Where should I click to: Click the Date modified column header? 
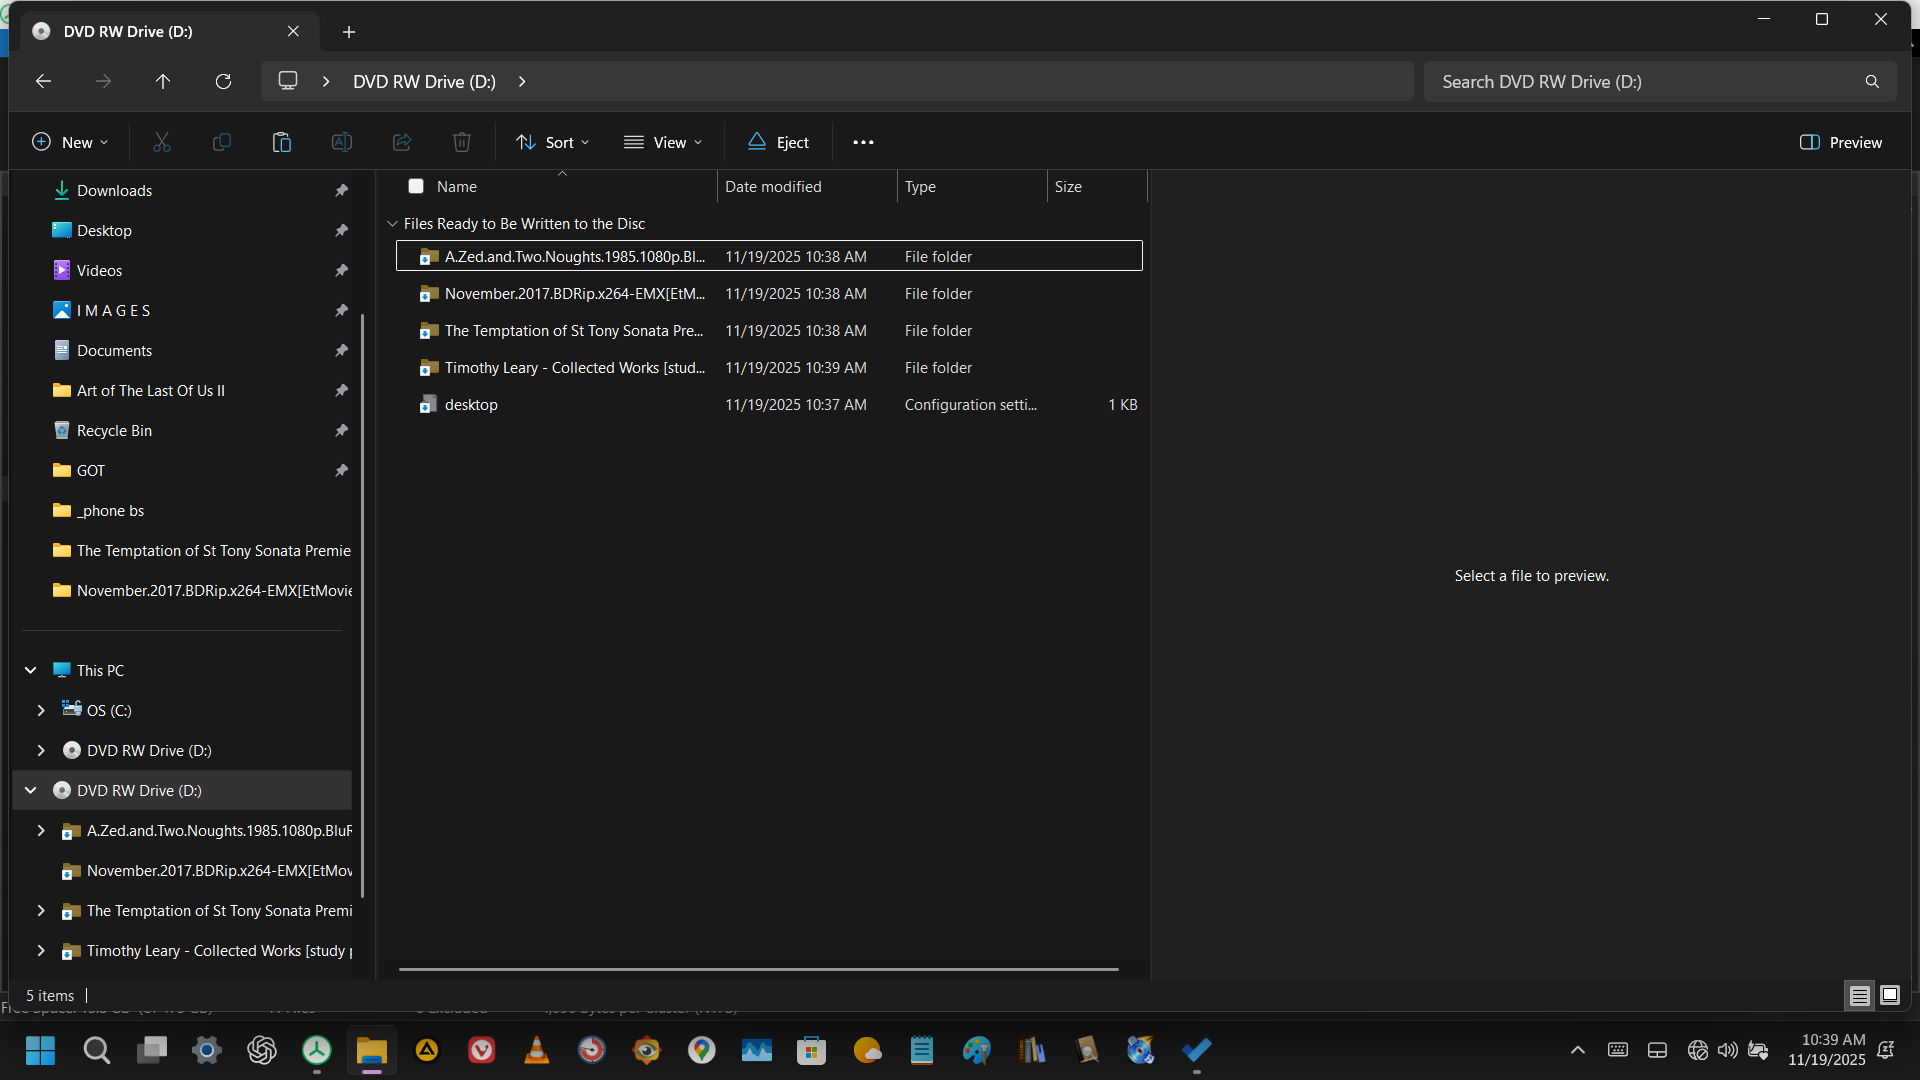[x=773, y=186]
